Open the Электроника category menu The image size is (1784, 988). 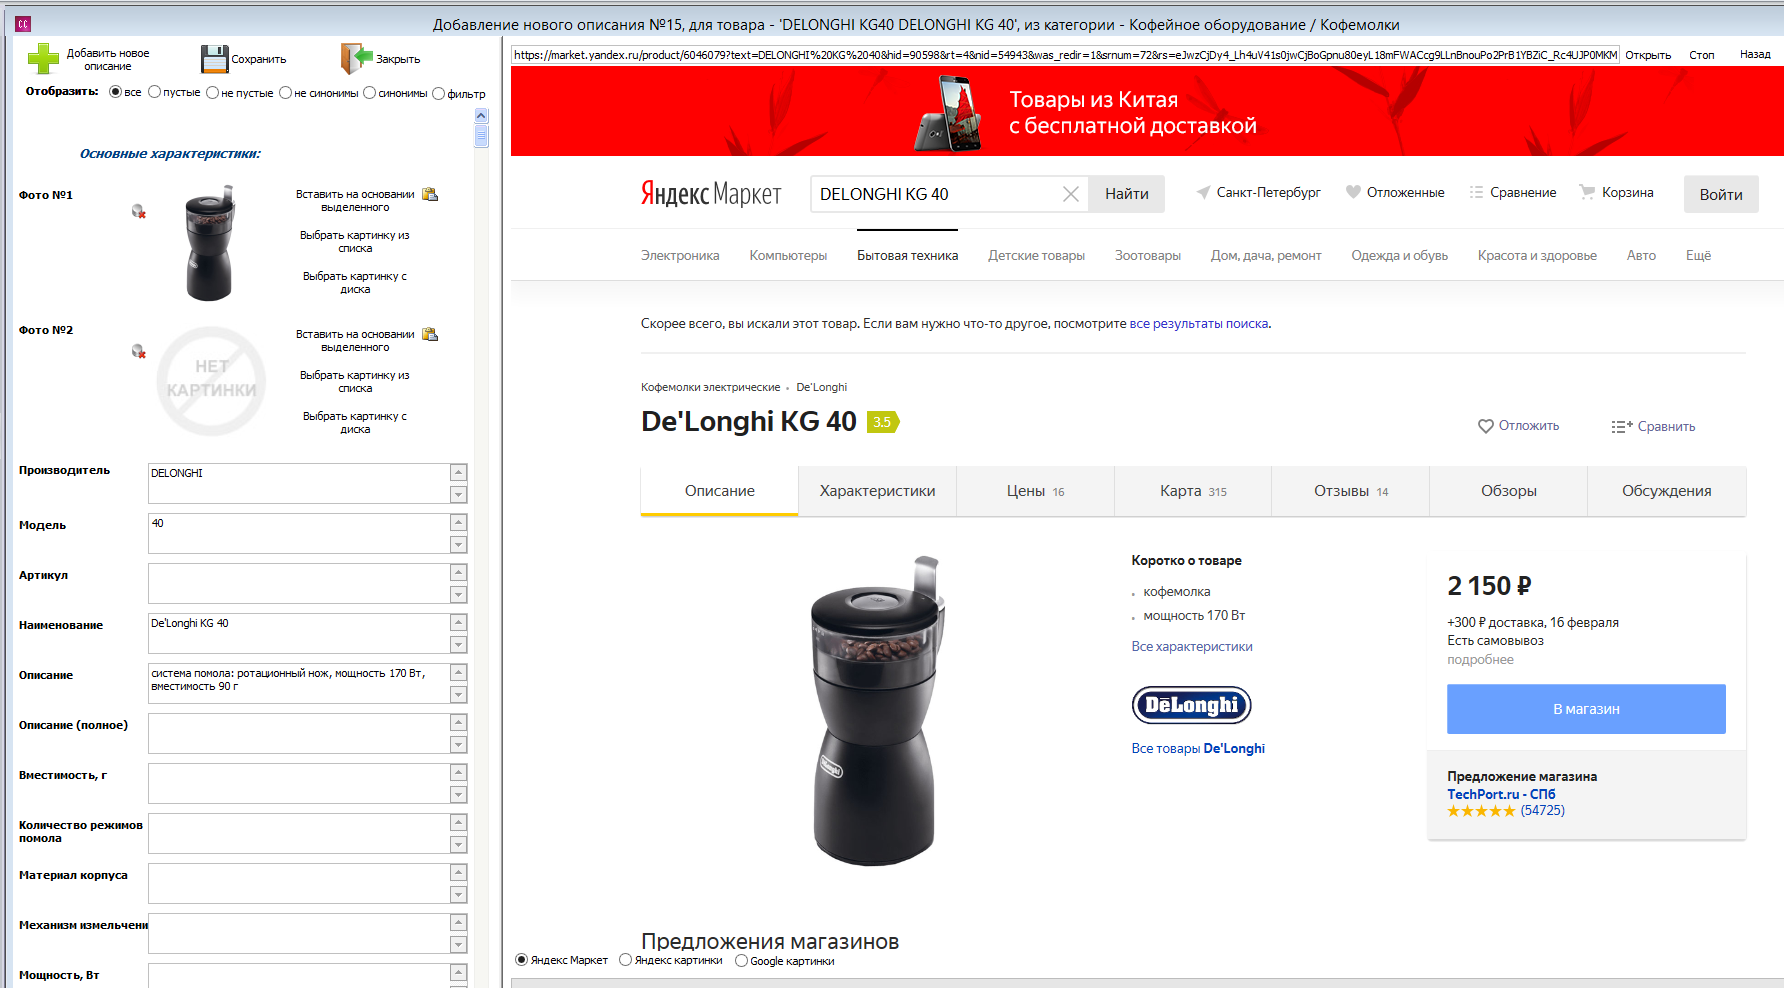click(680, 256)
